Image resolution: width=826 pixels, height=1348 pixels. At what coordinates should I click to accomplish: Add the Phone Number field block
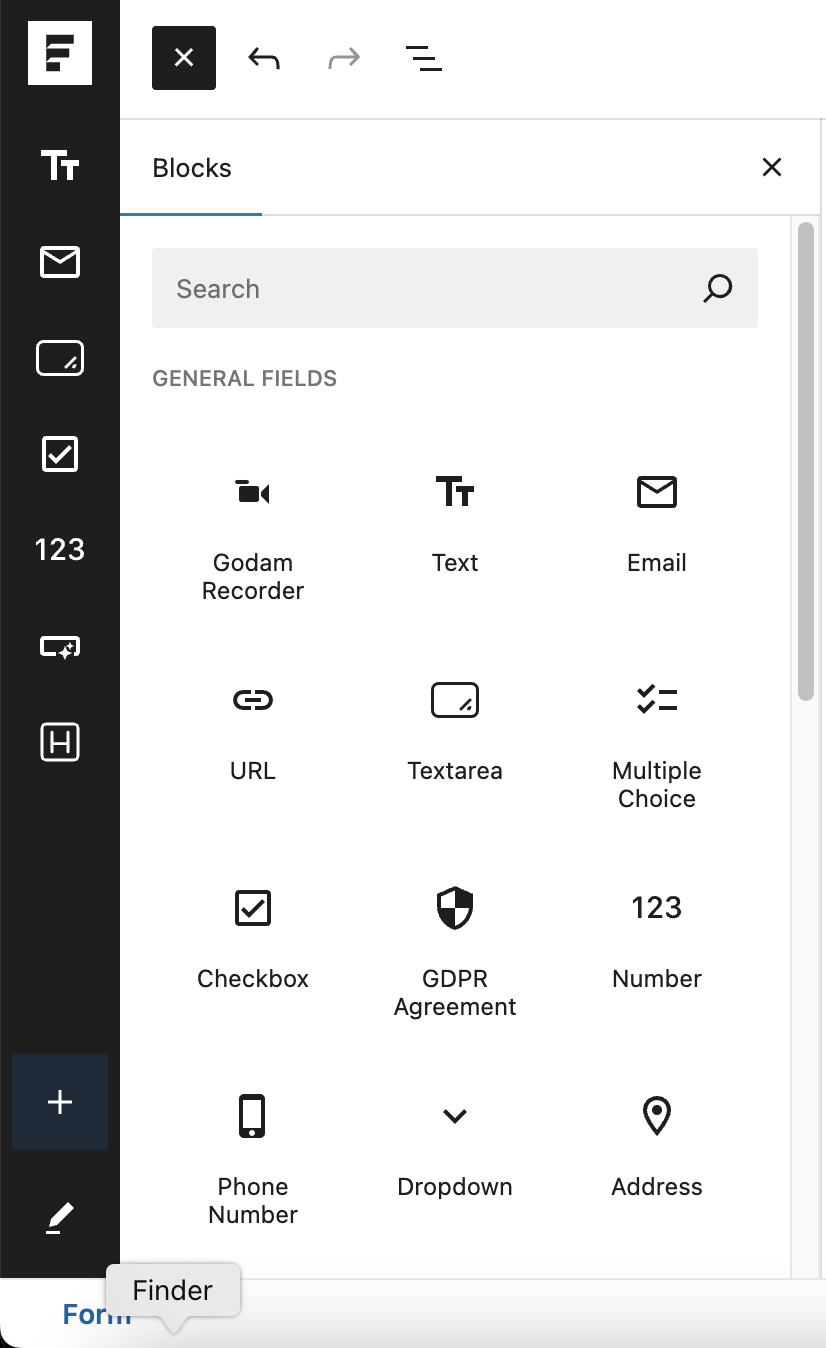click(x=253, y=1157)
